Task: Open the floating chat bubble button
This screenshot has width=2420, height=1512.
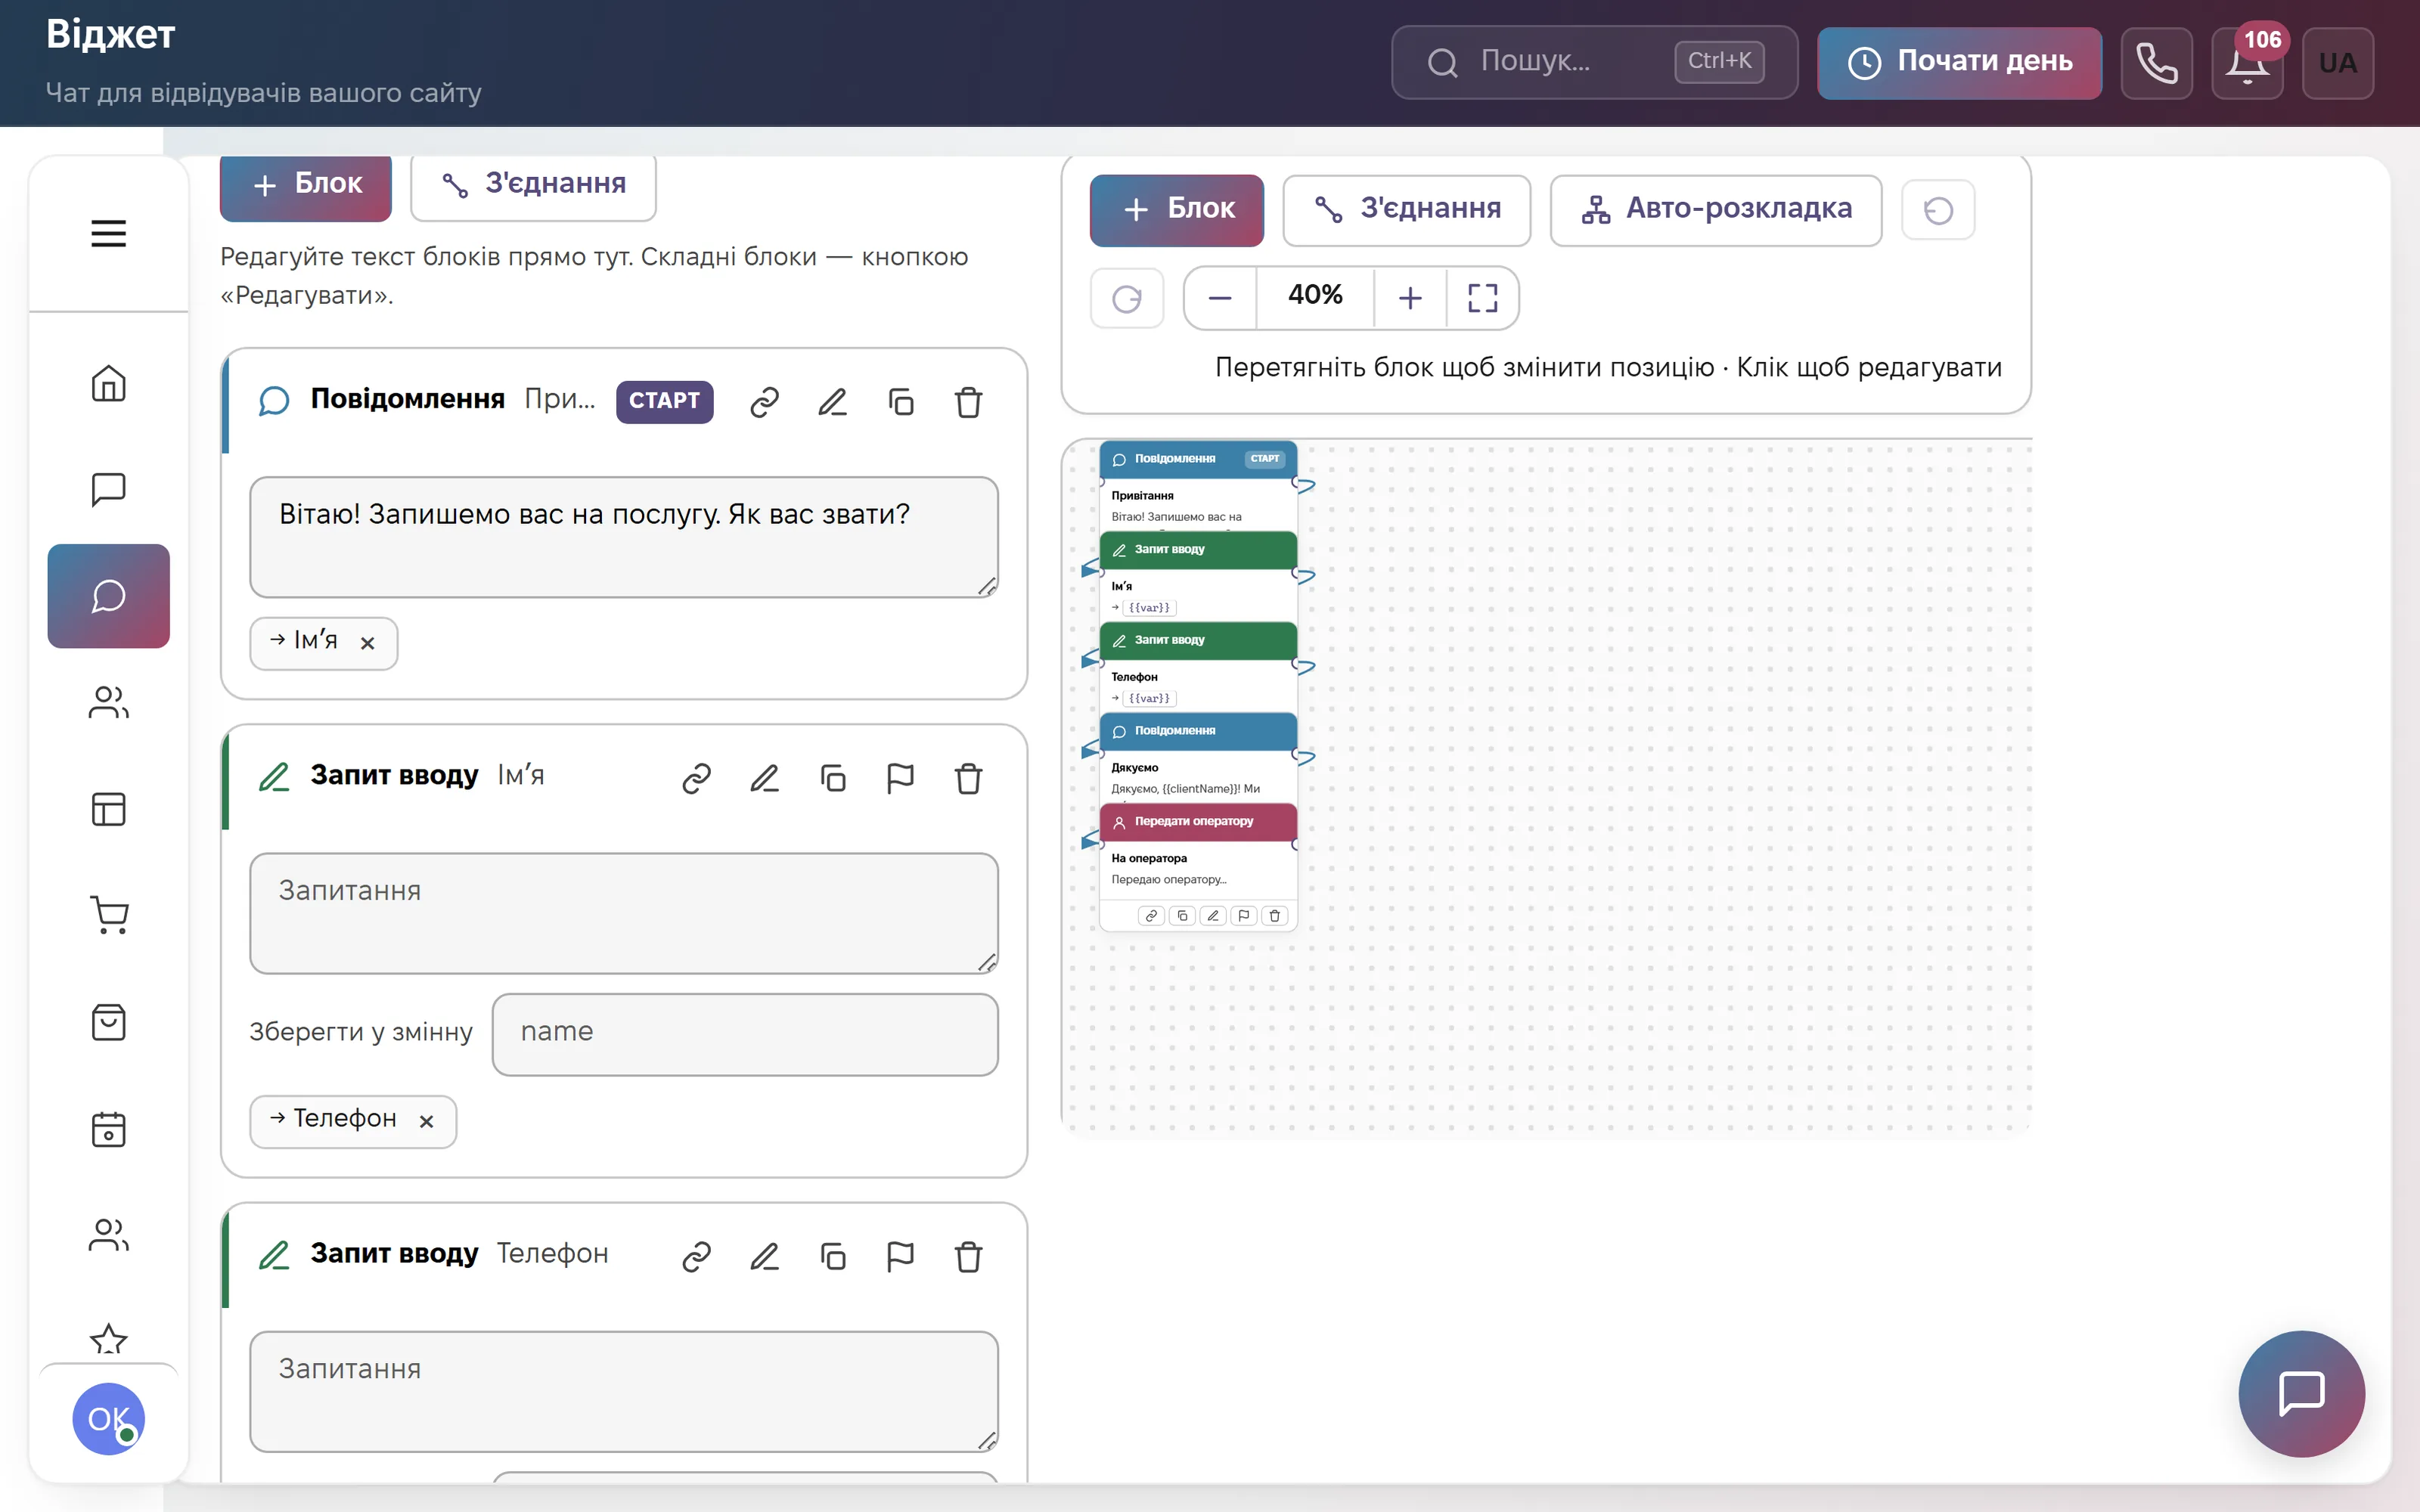Action: [2301, 1393]
